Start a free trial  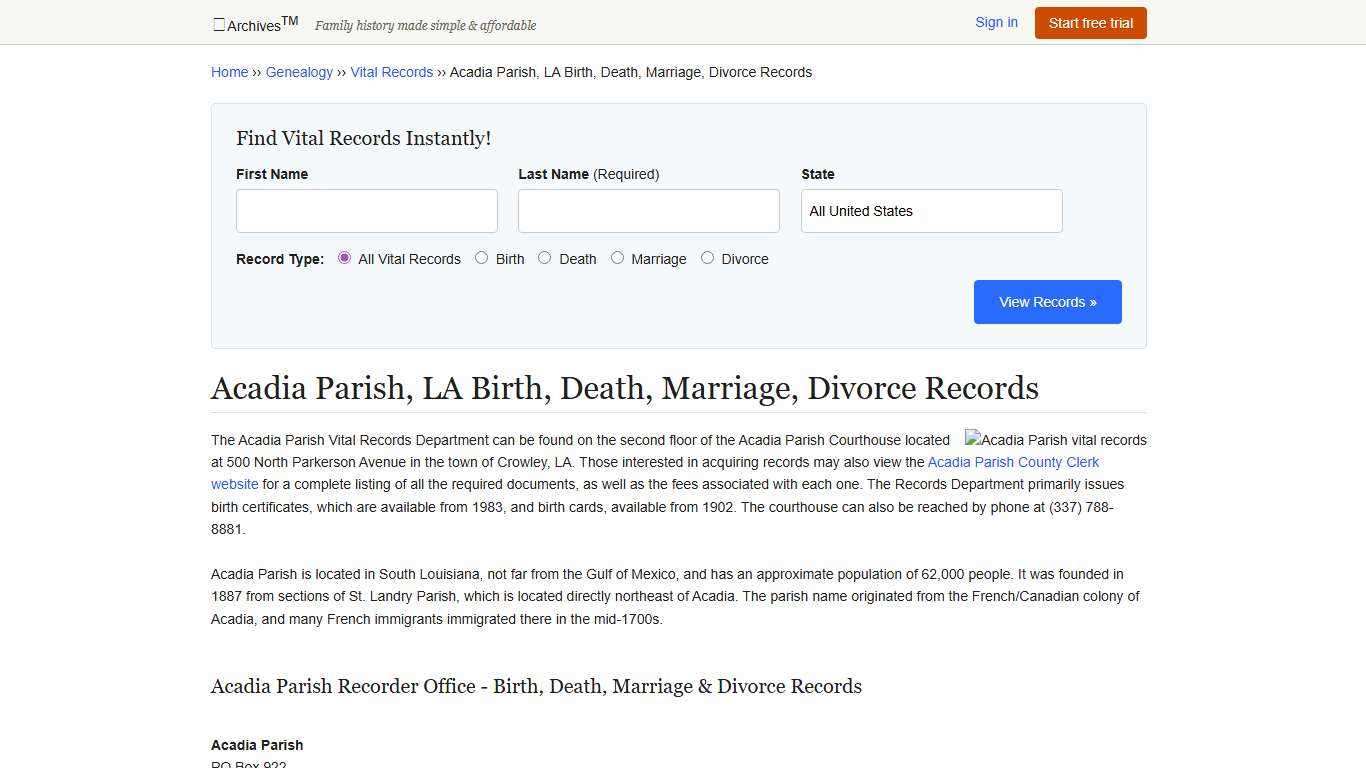tap(1090, 22)
